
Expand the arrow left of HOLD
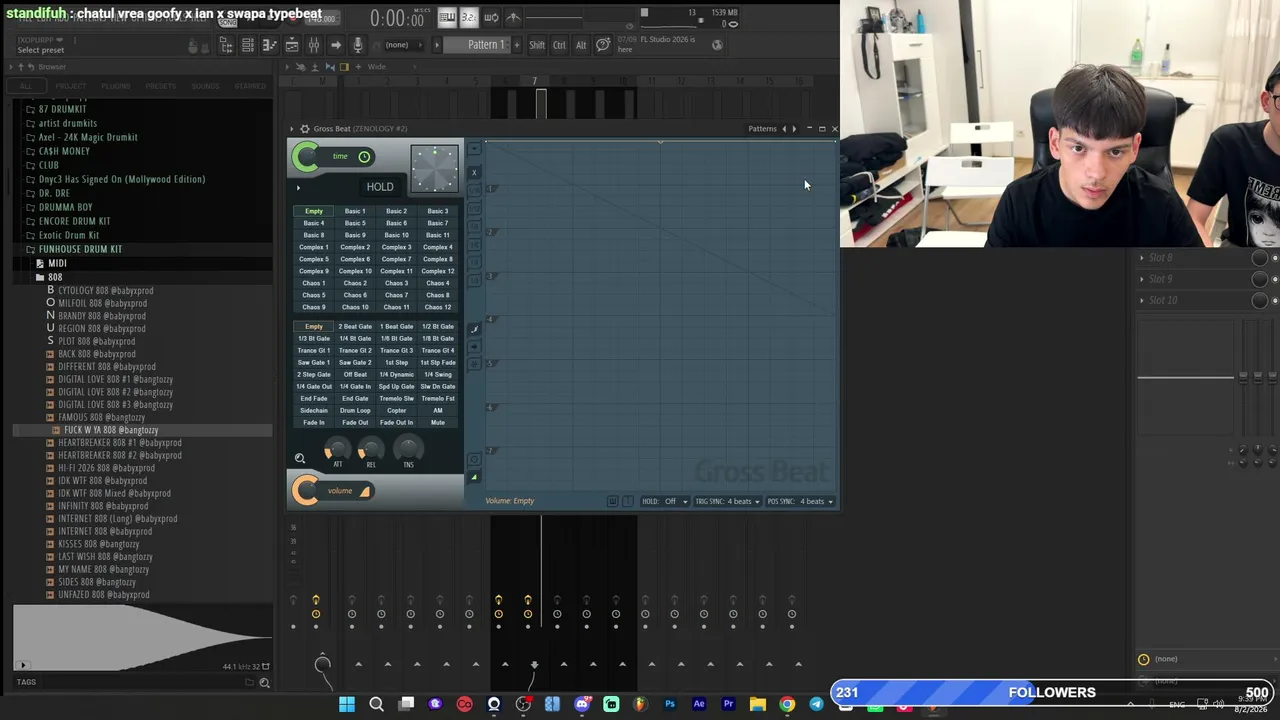298,187
